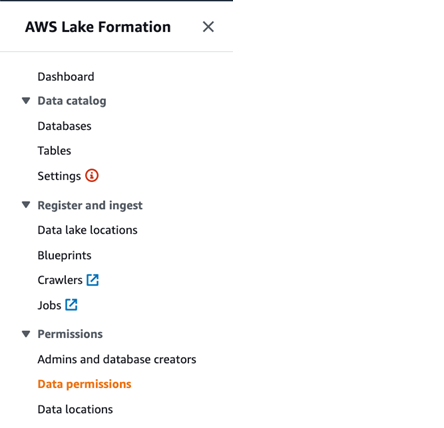Screen dimensions: 444x428
Task: Open the Tables page
Action: (x=54, y=151)
